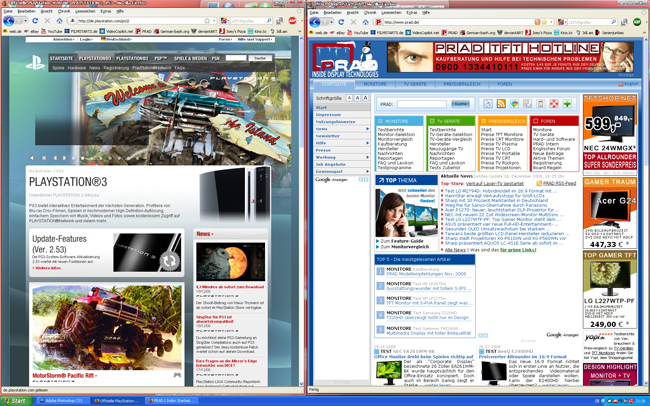650x406 pixels.
Task: Select PLAYSTATION®2 tab on PlayStation site
Action: click(x=132, y=58)
